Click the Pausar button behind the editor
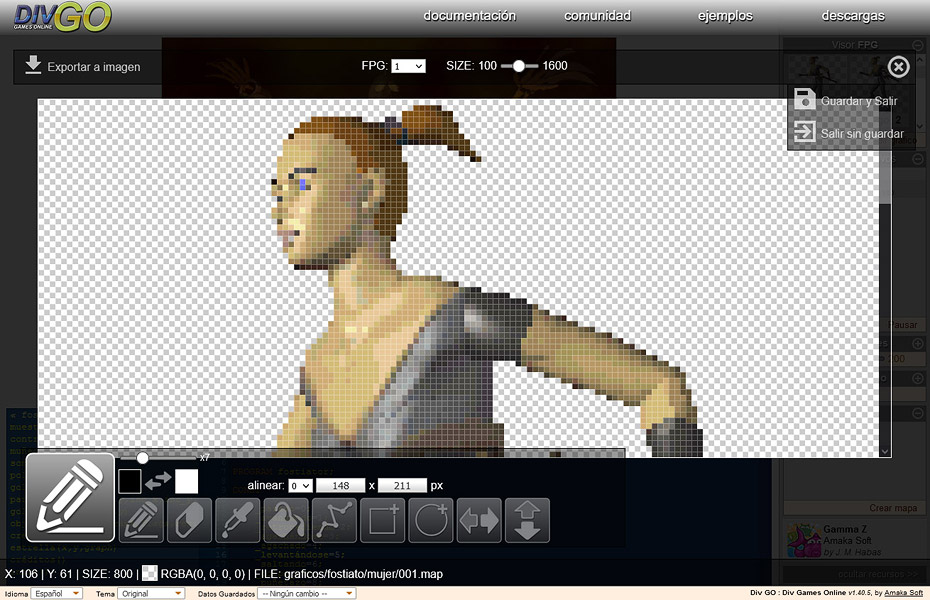This screenshot has width=930, height=600. [902, 325]
